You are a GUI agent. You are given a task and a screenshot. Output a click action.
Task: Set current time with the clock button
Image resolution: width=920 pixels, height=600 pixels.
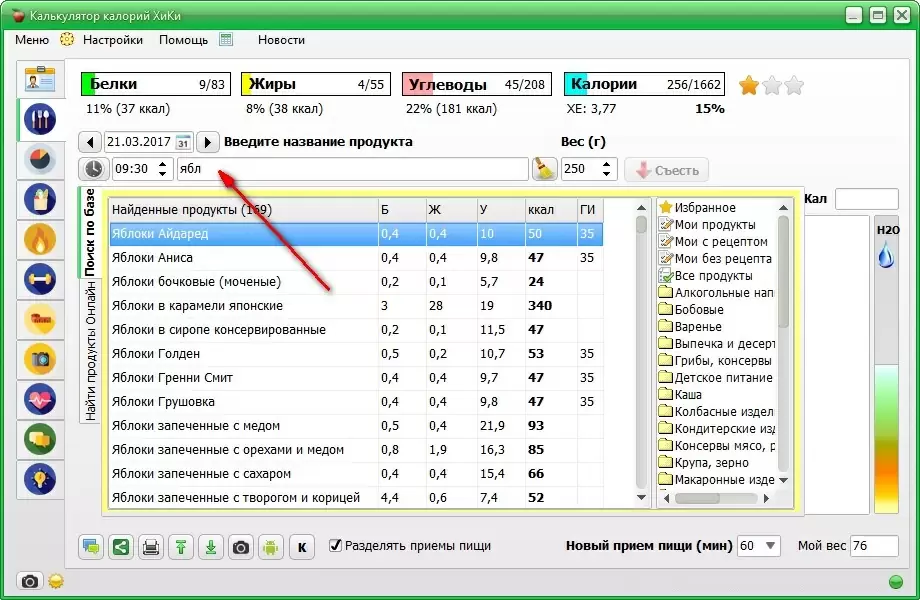[93, 169]
